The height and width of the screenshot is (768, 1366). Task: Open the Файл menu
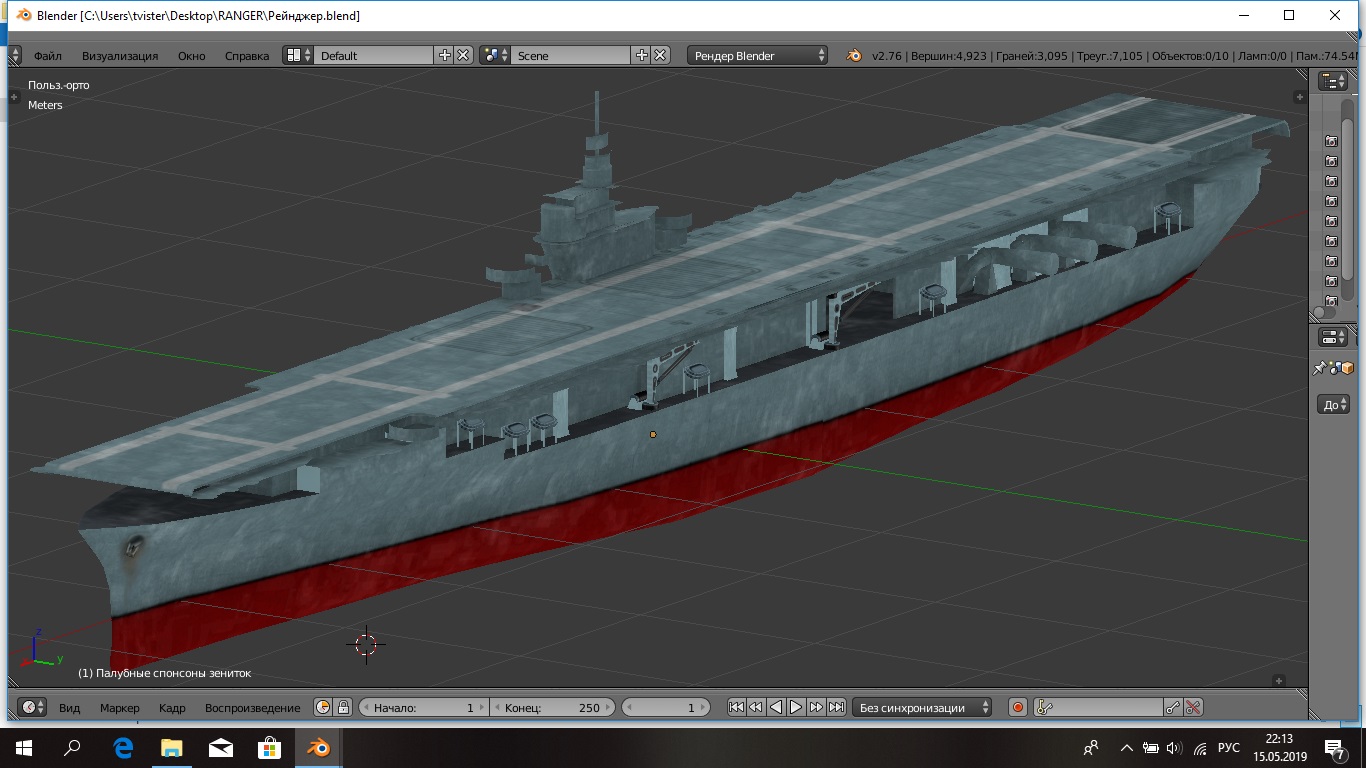pyautogui.click(x=47, y=56)
